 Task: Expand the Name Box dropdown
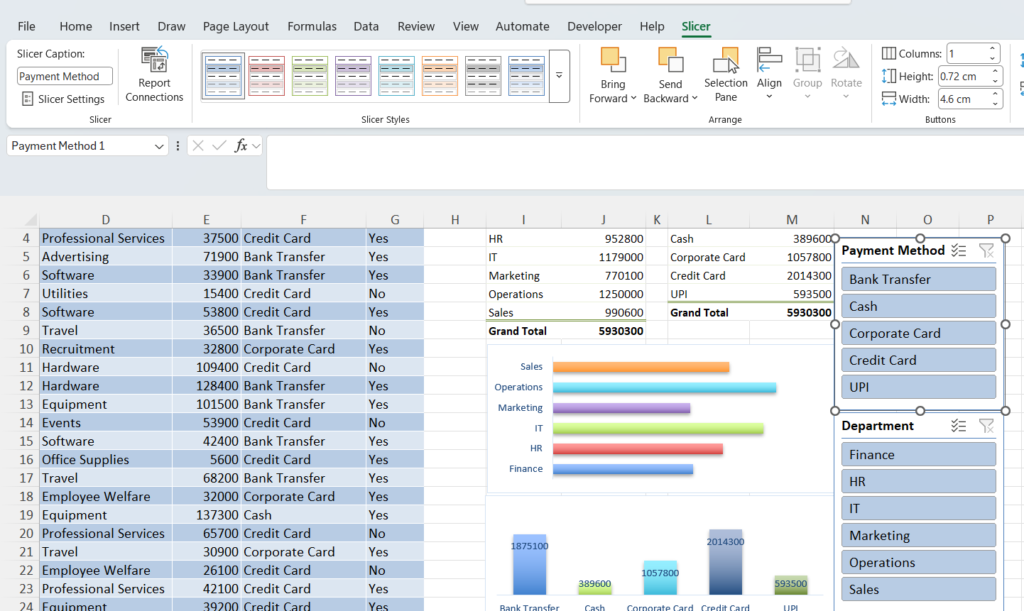coord(159,146)
